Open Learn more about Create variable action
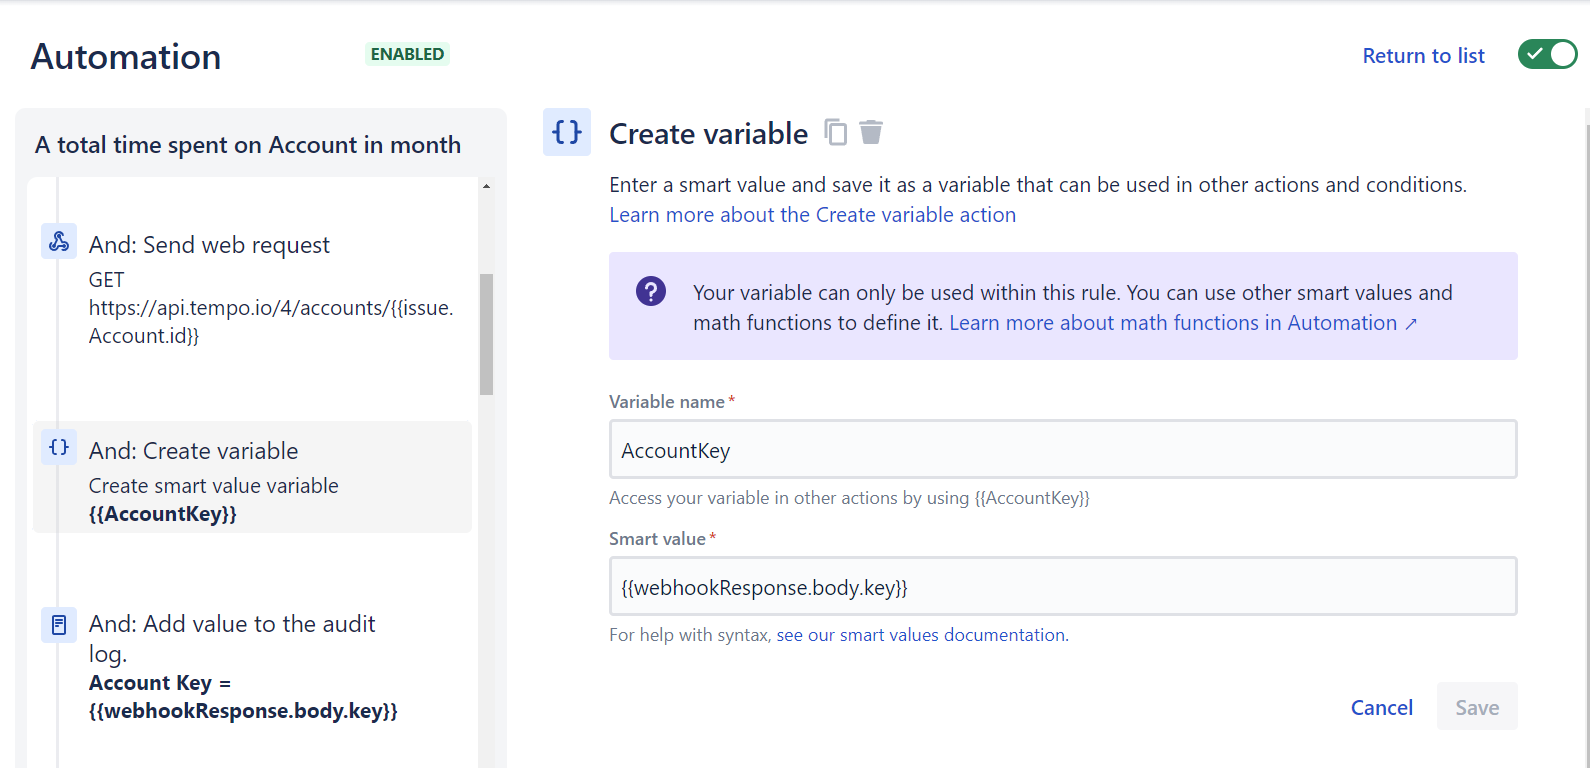This screenshot has height=768, width=1590. pyautogui.click(x=812, y=215)
